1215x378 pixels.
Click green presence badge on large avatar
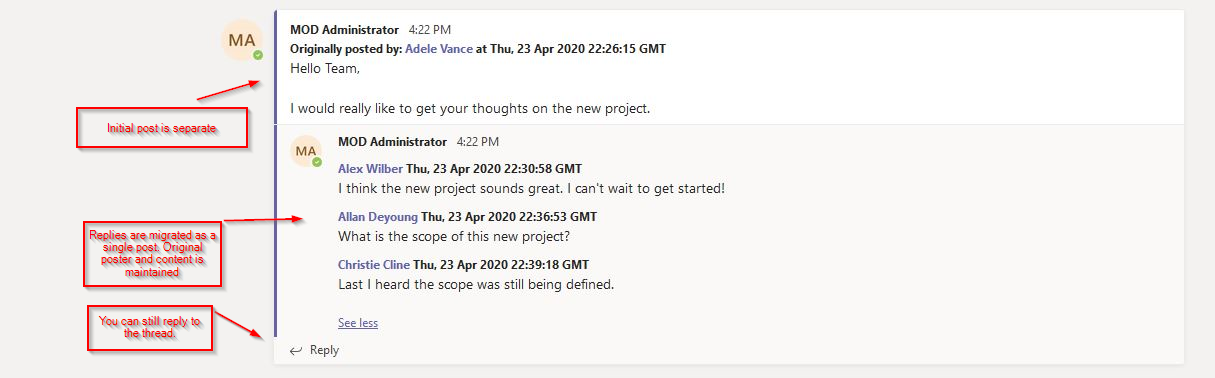tap(258, 55)
